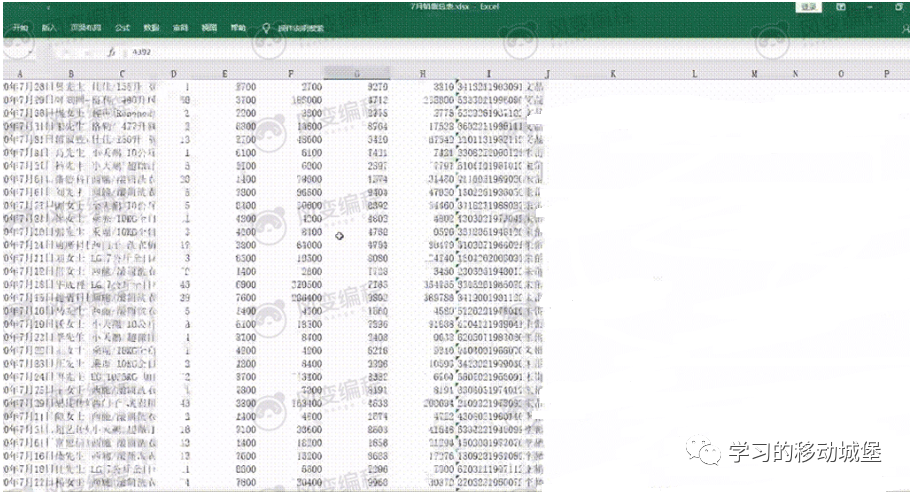Switch to the 页面布局 tab
Viewport: 911px width, 492px height.
coord(85,27)
